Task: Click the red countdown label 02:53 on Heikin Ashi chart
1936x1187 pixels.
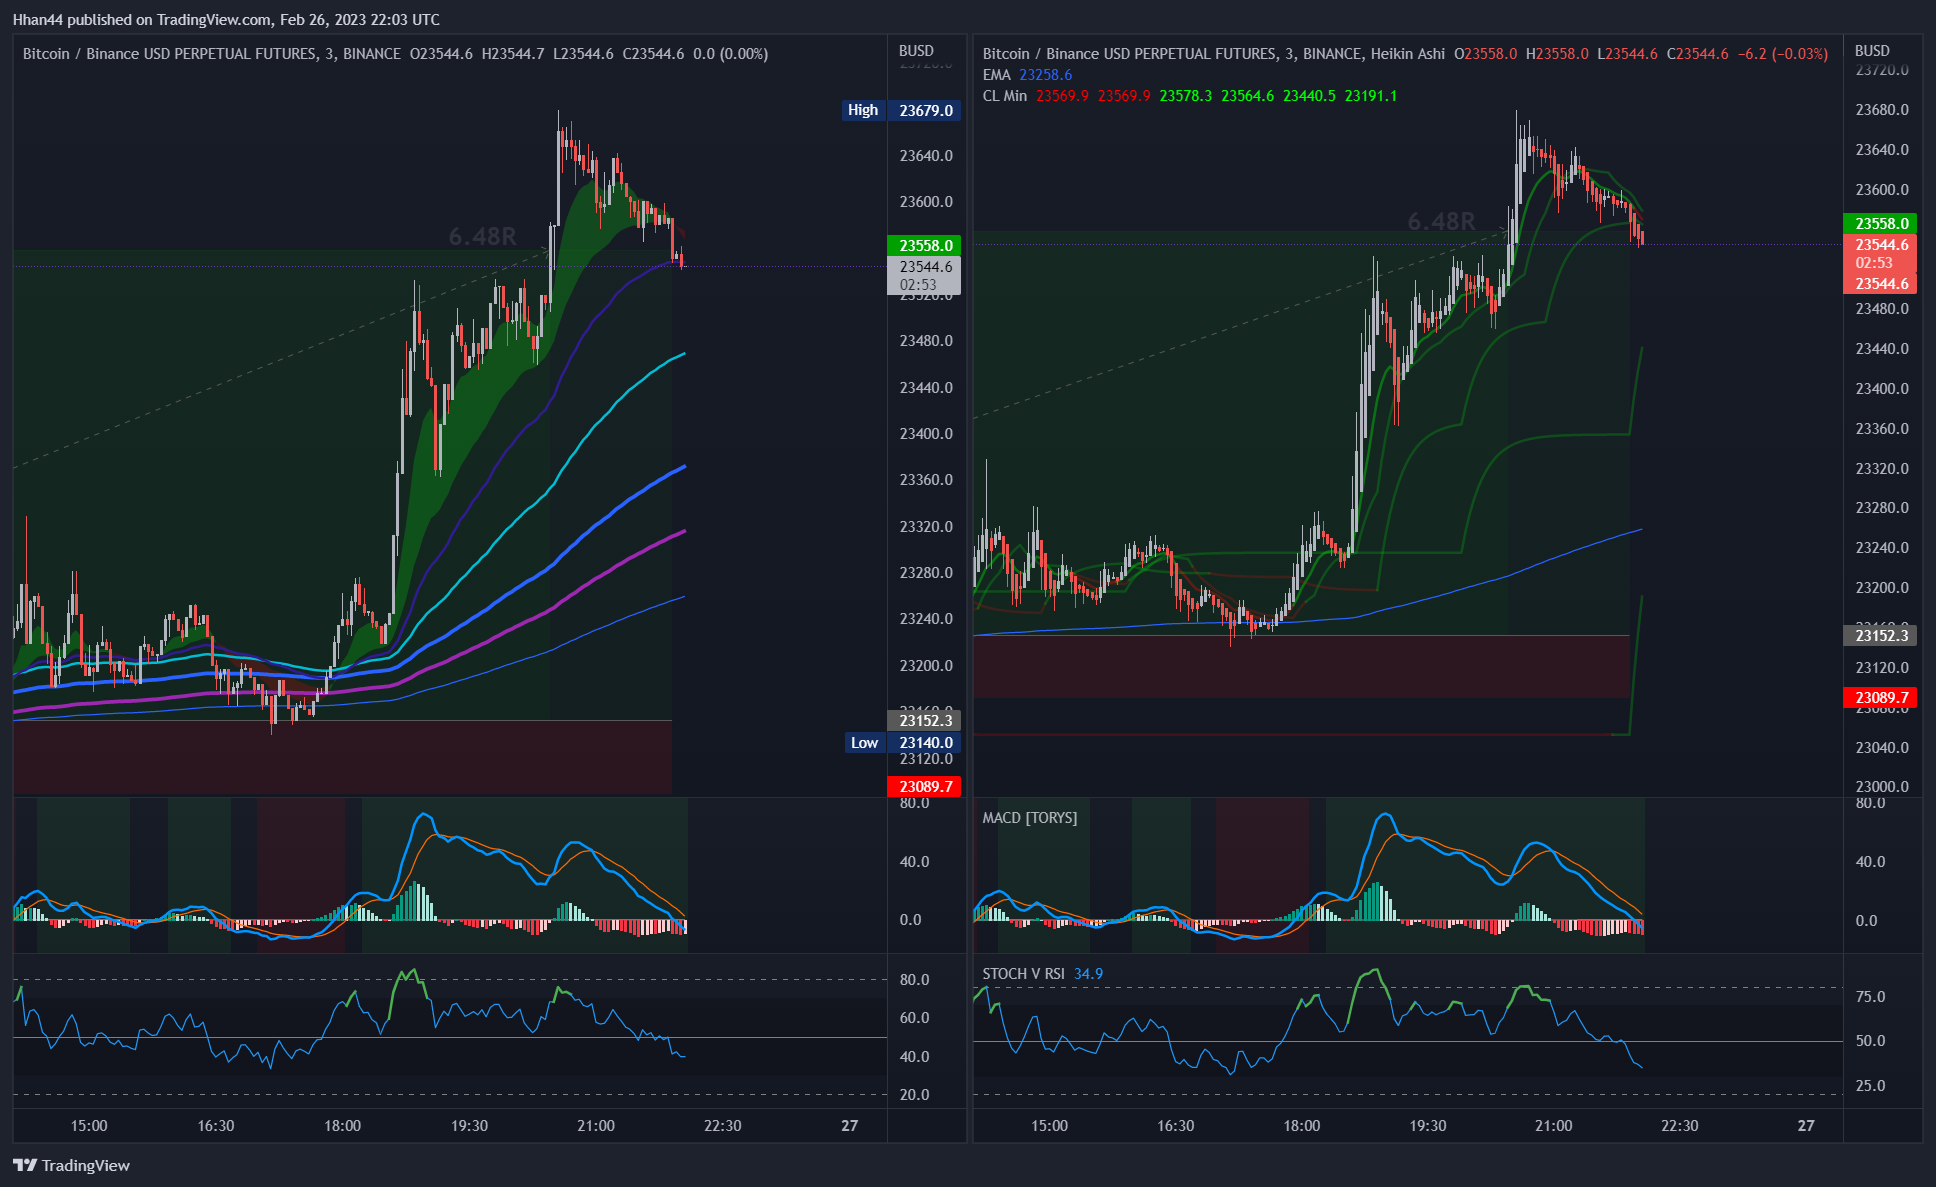Action: click(1874, 263)
